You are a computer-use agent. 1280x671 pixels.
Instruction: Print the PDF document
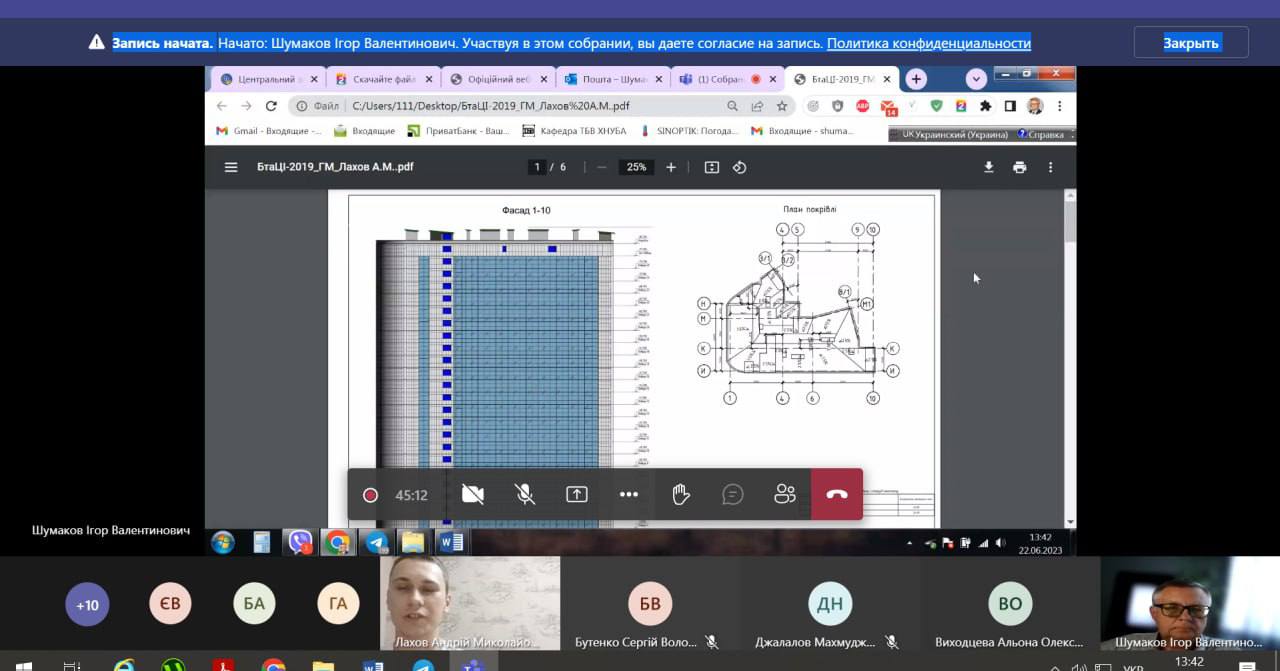(x=1019, y=167)
